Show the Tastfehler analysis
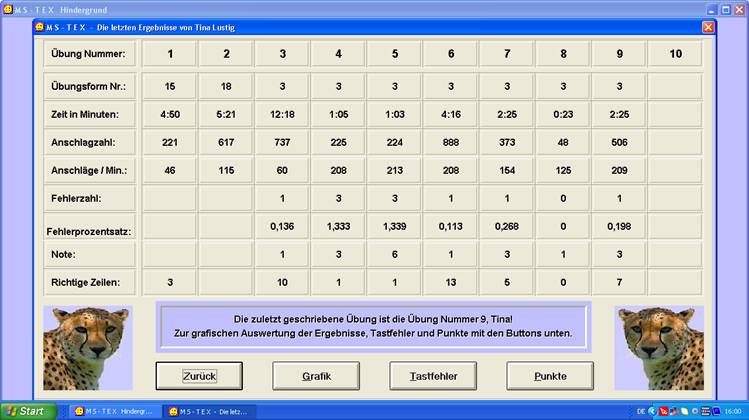This screenshot has width=749, height=420. click(433, 376)
